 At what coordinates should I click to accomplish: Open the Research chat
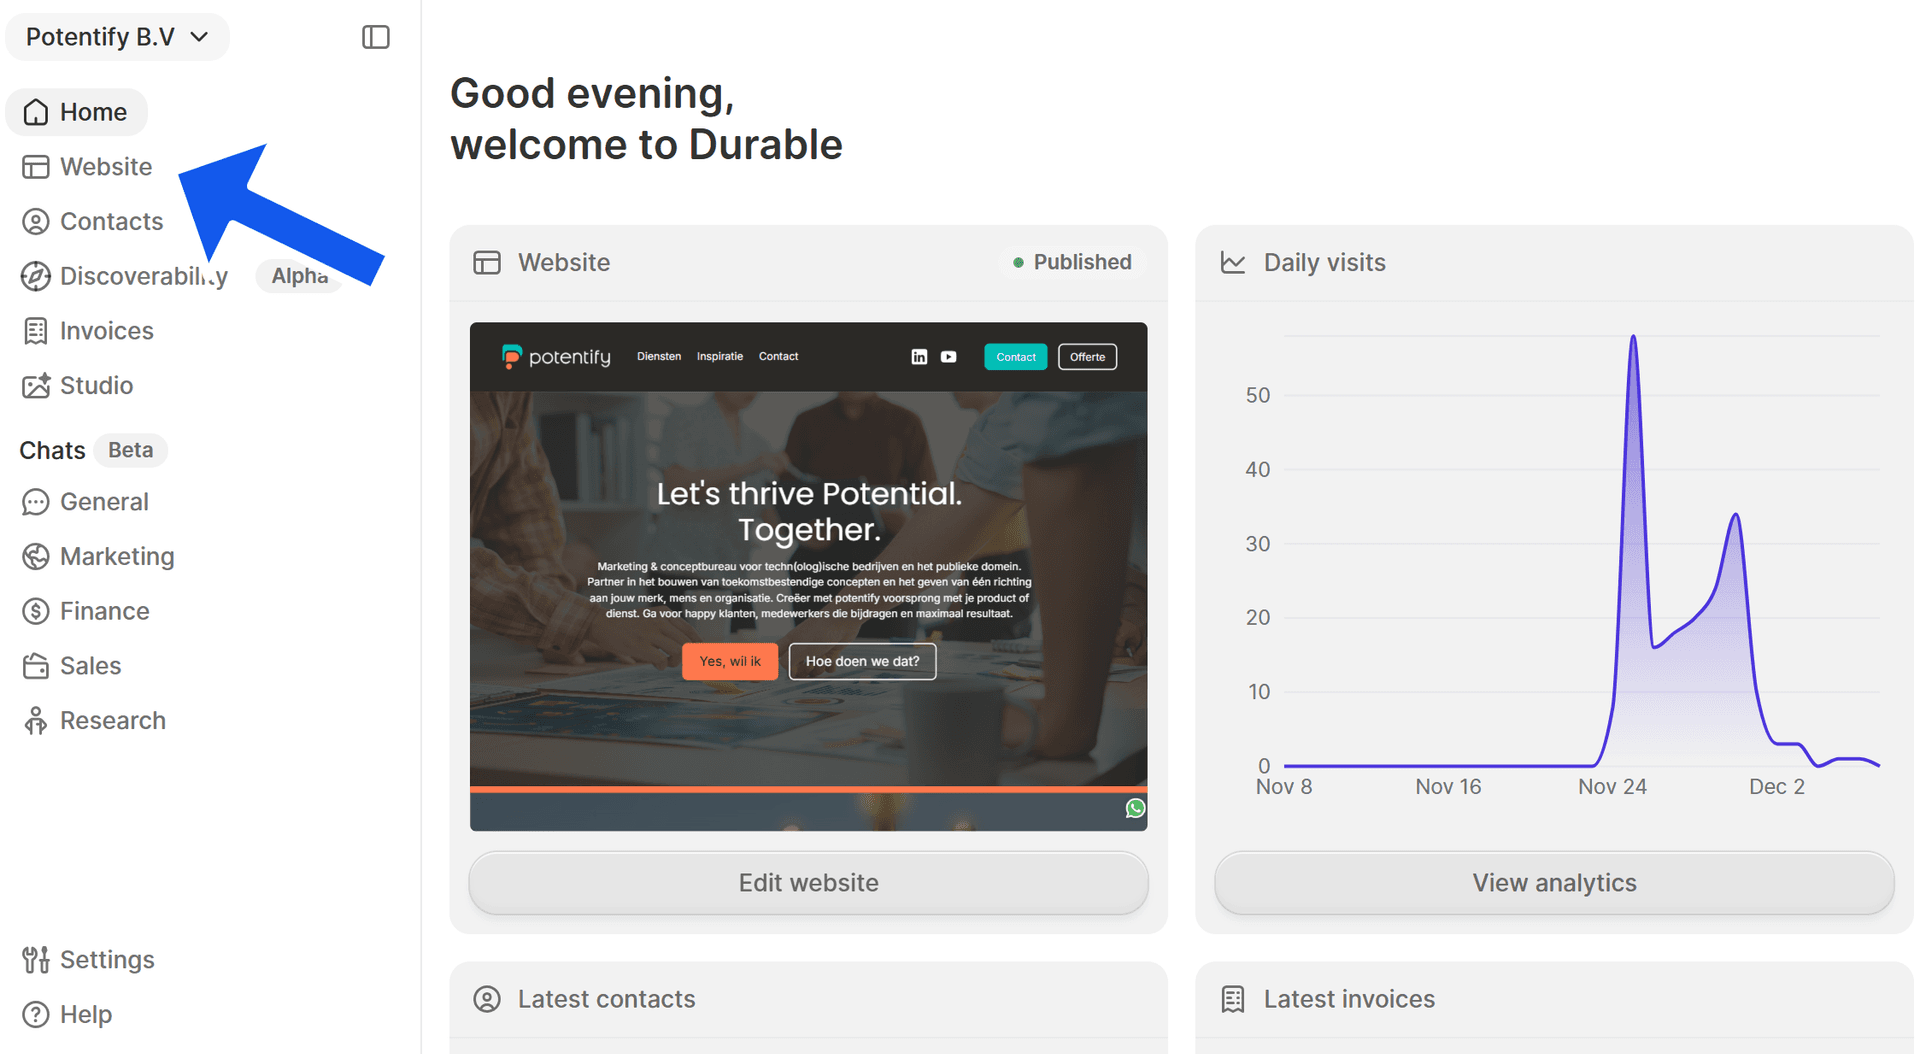point(94,721)
